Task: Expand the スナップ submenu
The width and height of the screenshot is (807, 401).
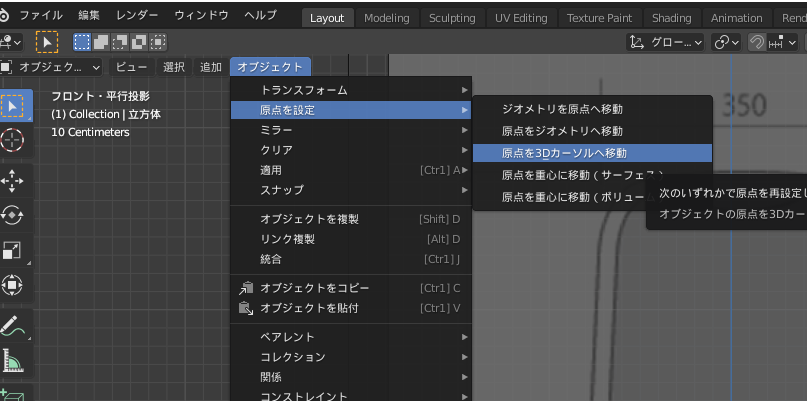Action: (350, 190)
